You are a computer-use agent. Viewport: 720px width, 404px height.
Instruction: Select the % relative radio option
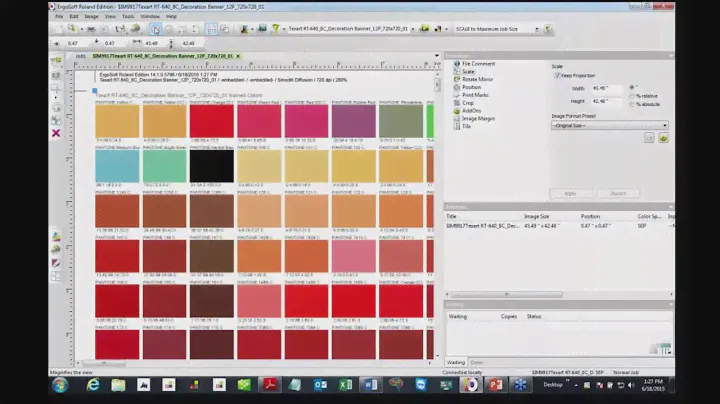pos(632,95)
